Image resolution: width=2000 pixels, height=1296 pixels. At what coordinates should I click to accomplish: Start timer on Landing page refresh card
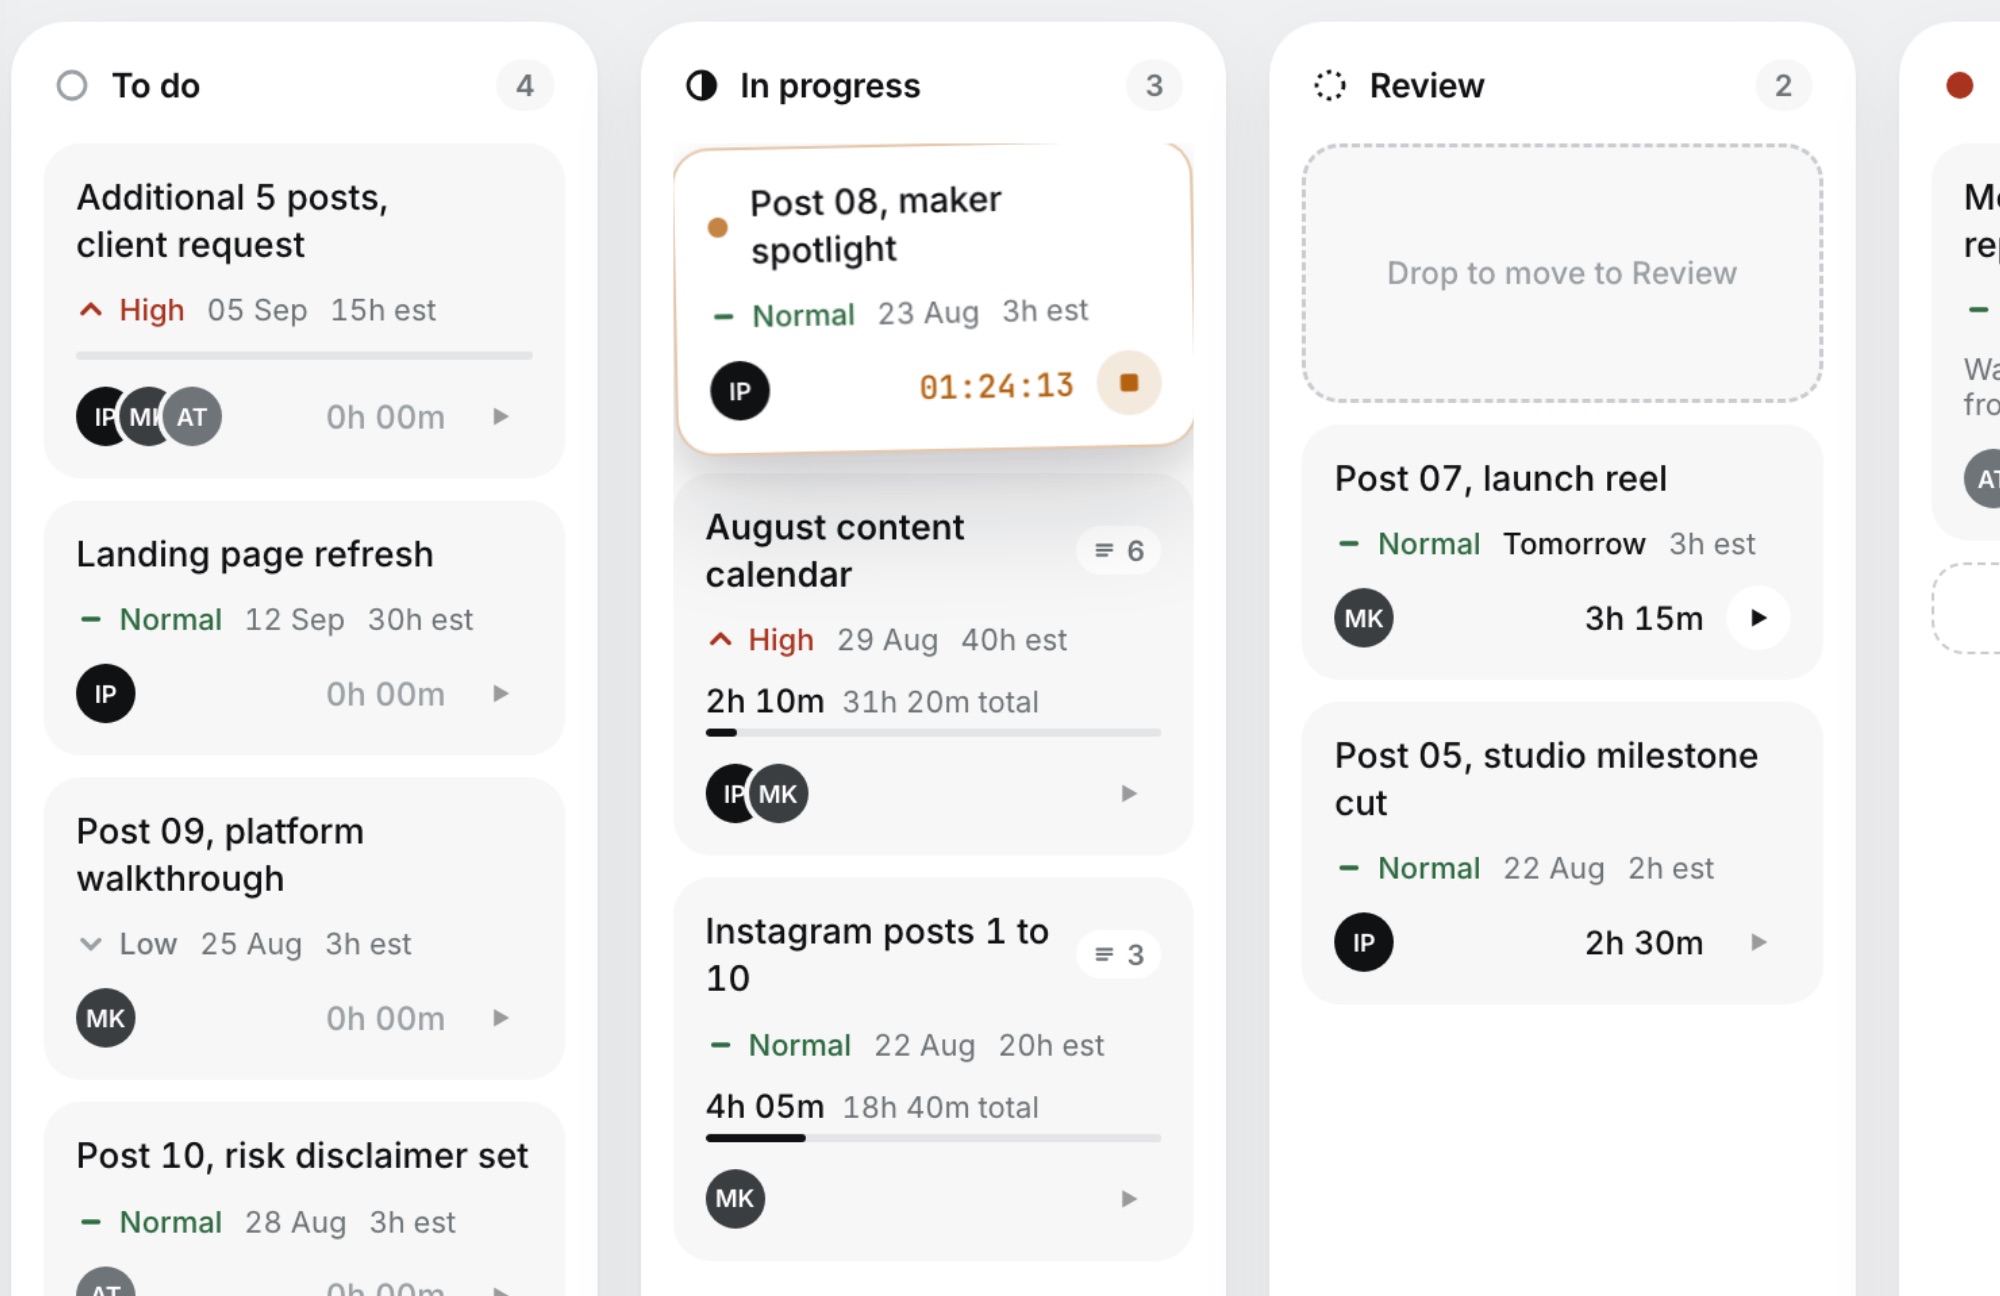click(x=501, y=694)
